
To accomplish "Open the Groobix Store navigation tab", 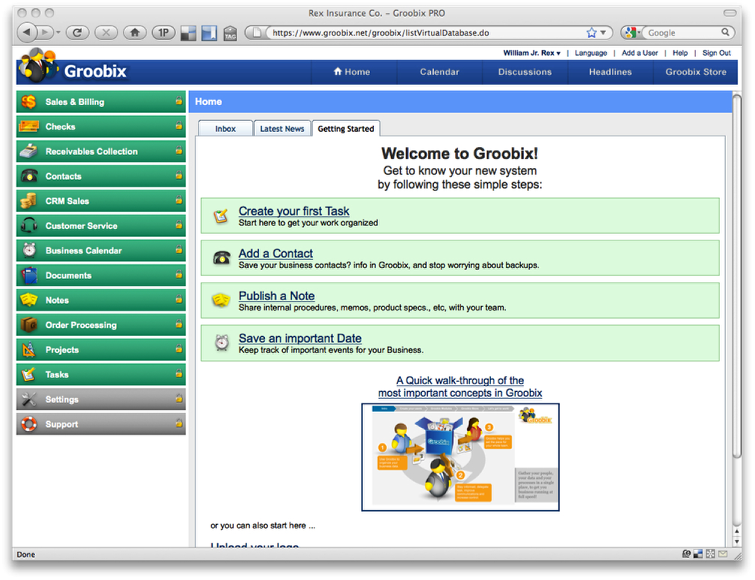I will coord(696,72).
